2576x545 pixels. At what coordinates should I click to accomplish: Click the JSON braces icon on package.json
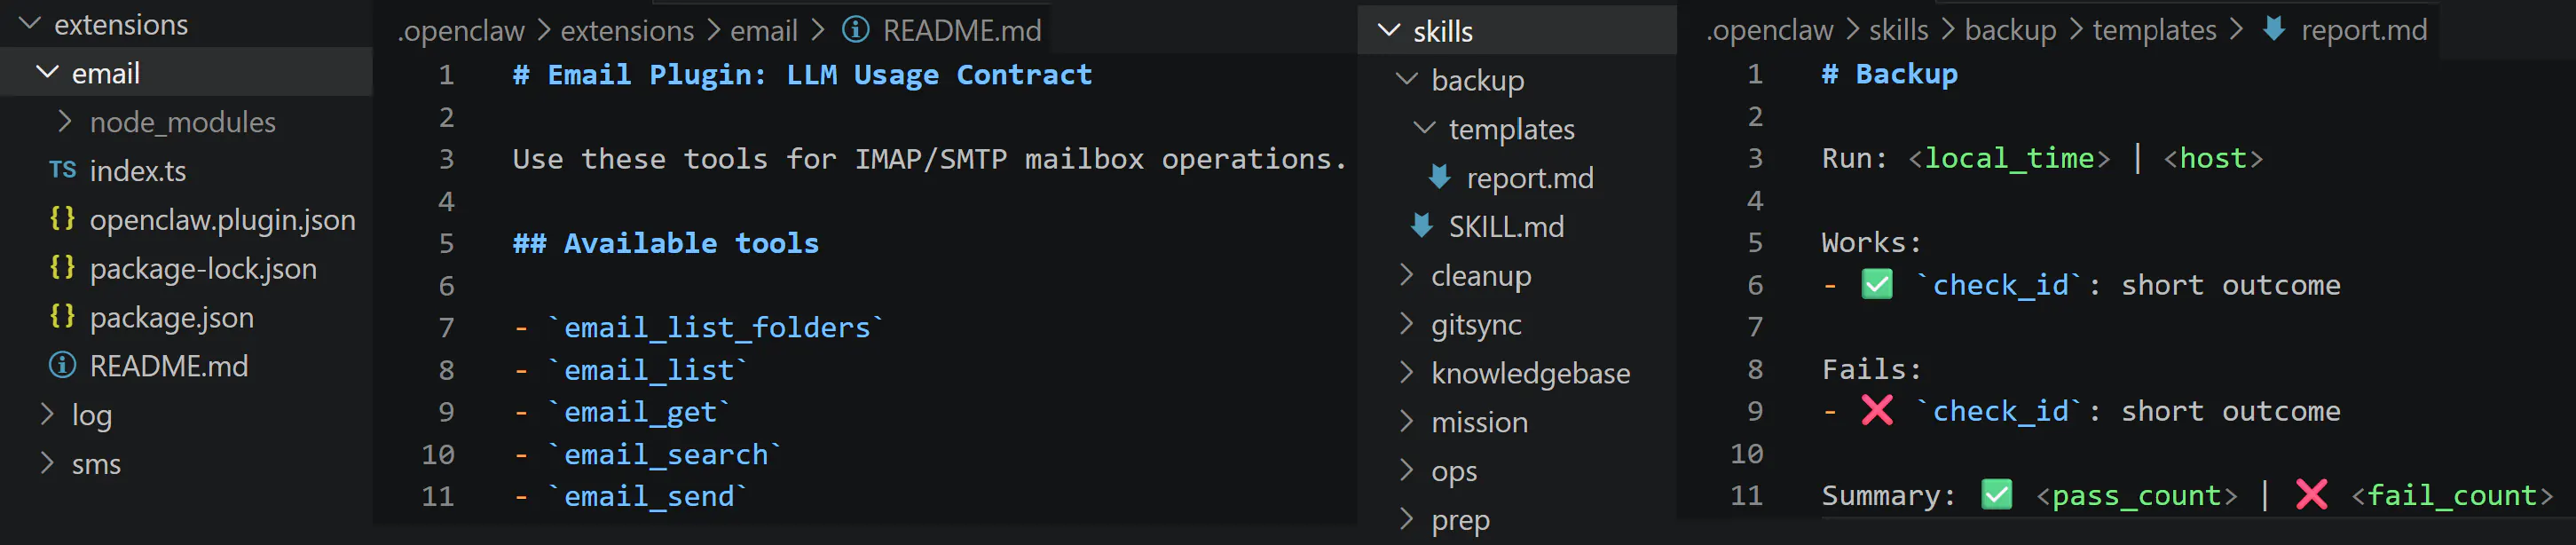pos(62,317)
